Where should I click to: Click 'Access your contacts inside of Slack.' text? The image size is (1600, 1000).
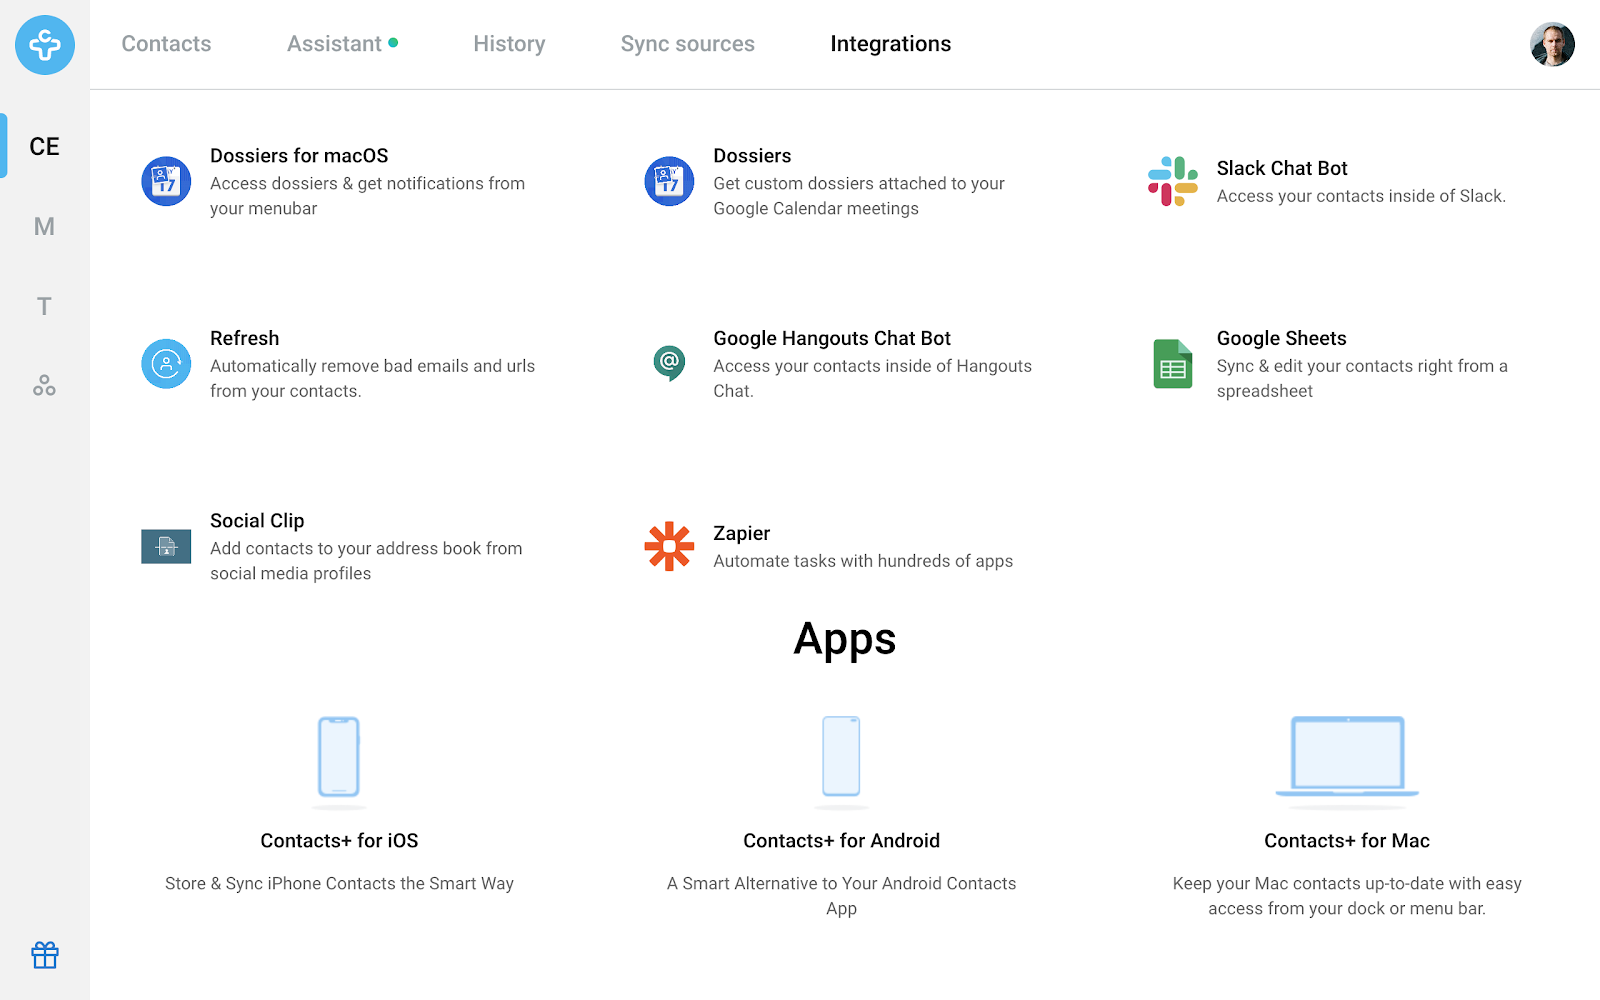(x=1361, y=196)
